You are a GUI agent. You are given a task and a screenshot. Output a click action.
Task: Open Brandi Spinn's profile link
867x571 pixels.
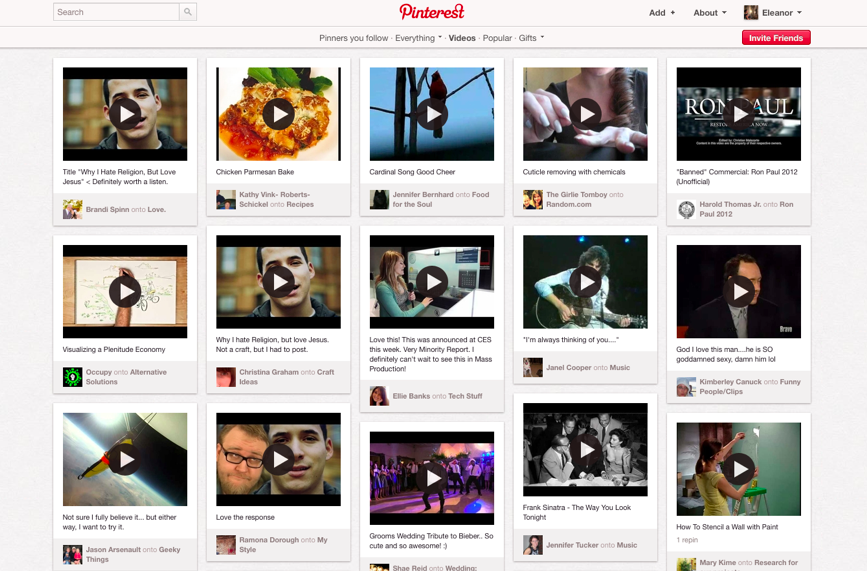coord(107,209)
